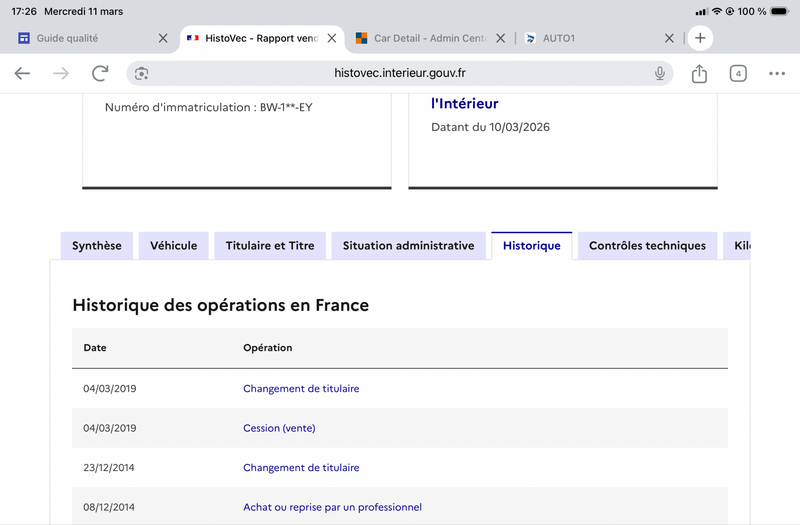Close the Guide qualité tab

[x=163, y=38]
